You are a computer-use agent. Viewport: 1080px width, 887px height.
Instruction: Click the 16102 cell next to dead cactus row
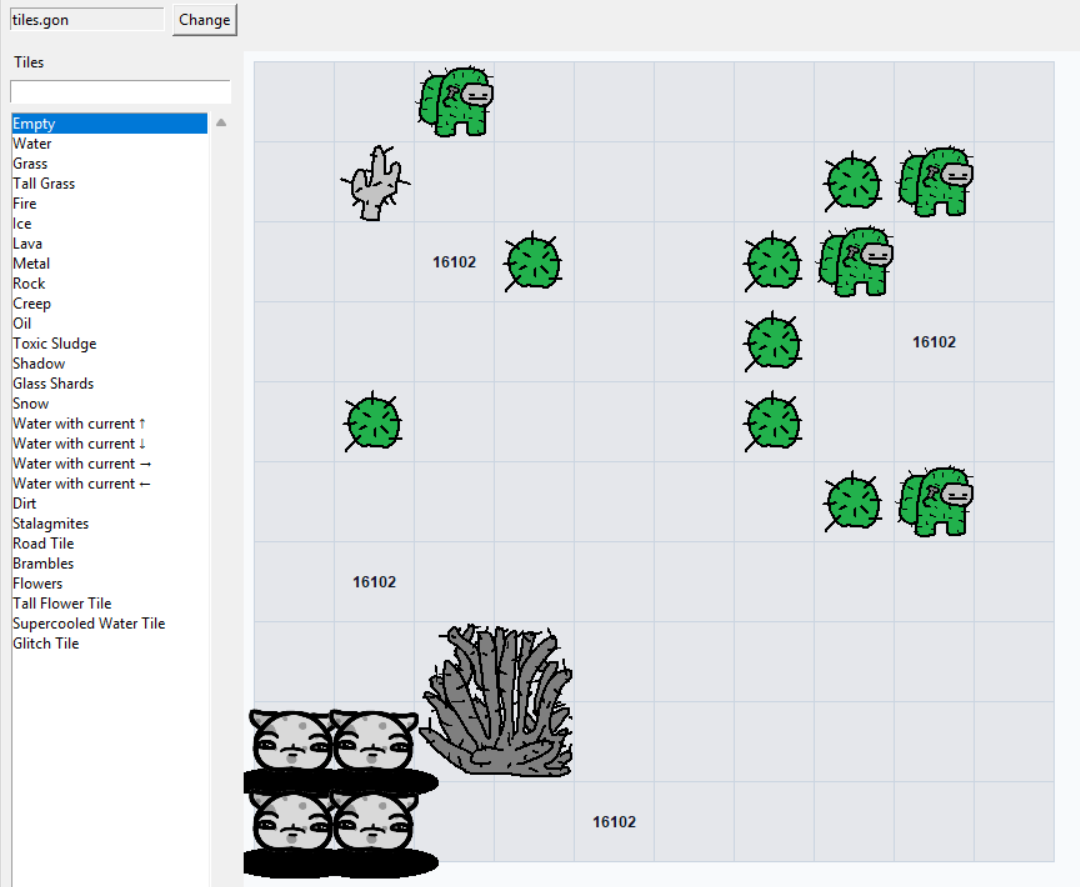[455, 262]
